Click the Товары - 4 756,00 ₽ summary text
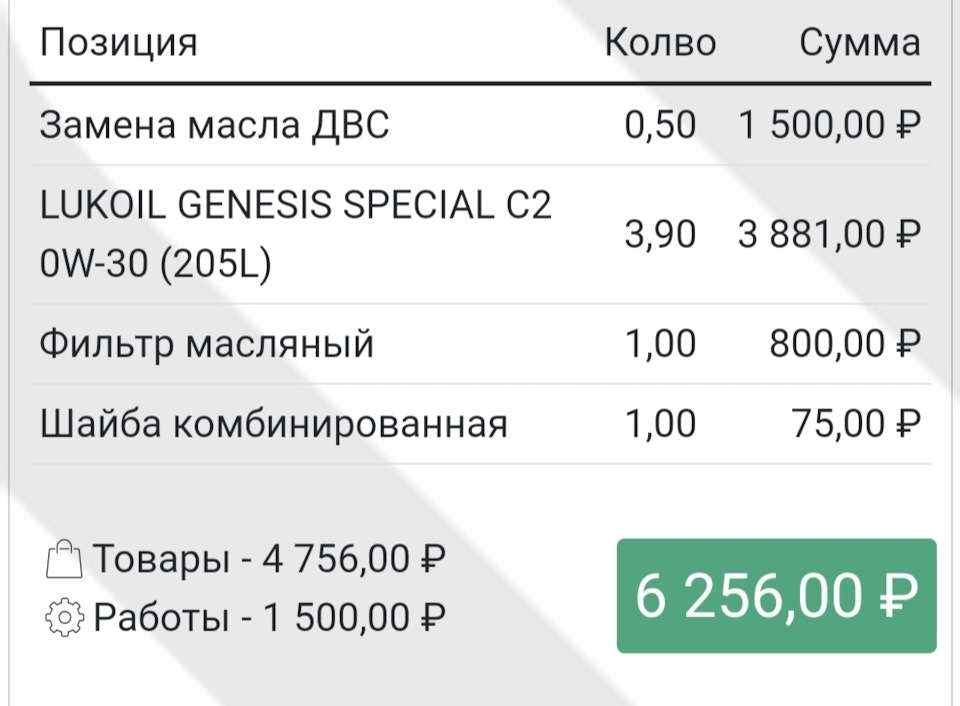Image resolution: width=960 pixels, height=706 pixels. coord(269,558)
